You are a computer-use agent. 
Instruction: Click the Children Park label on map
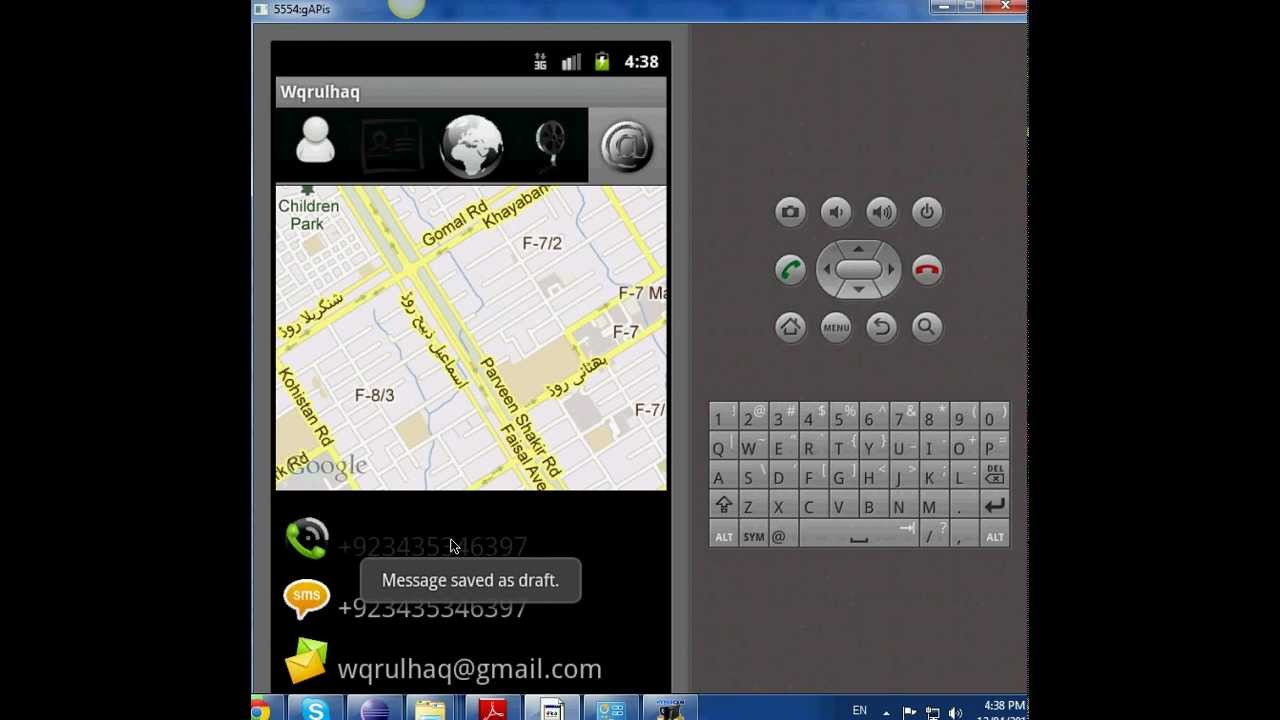coord(308,214)
